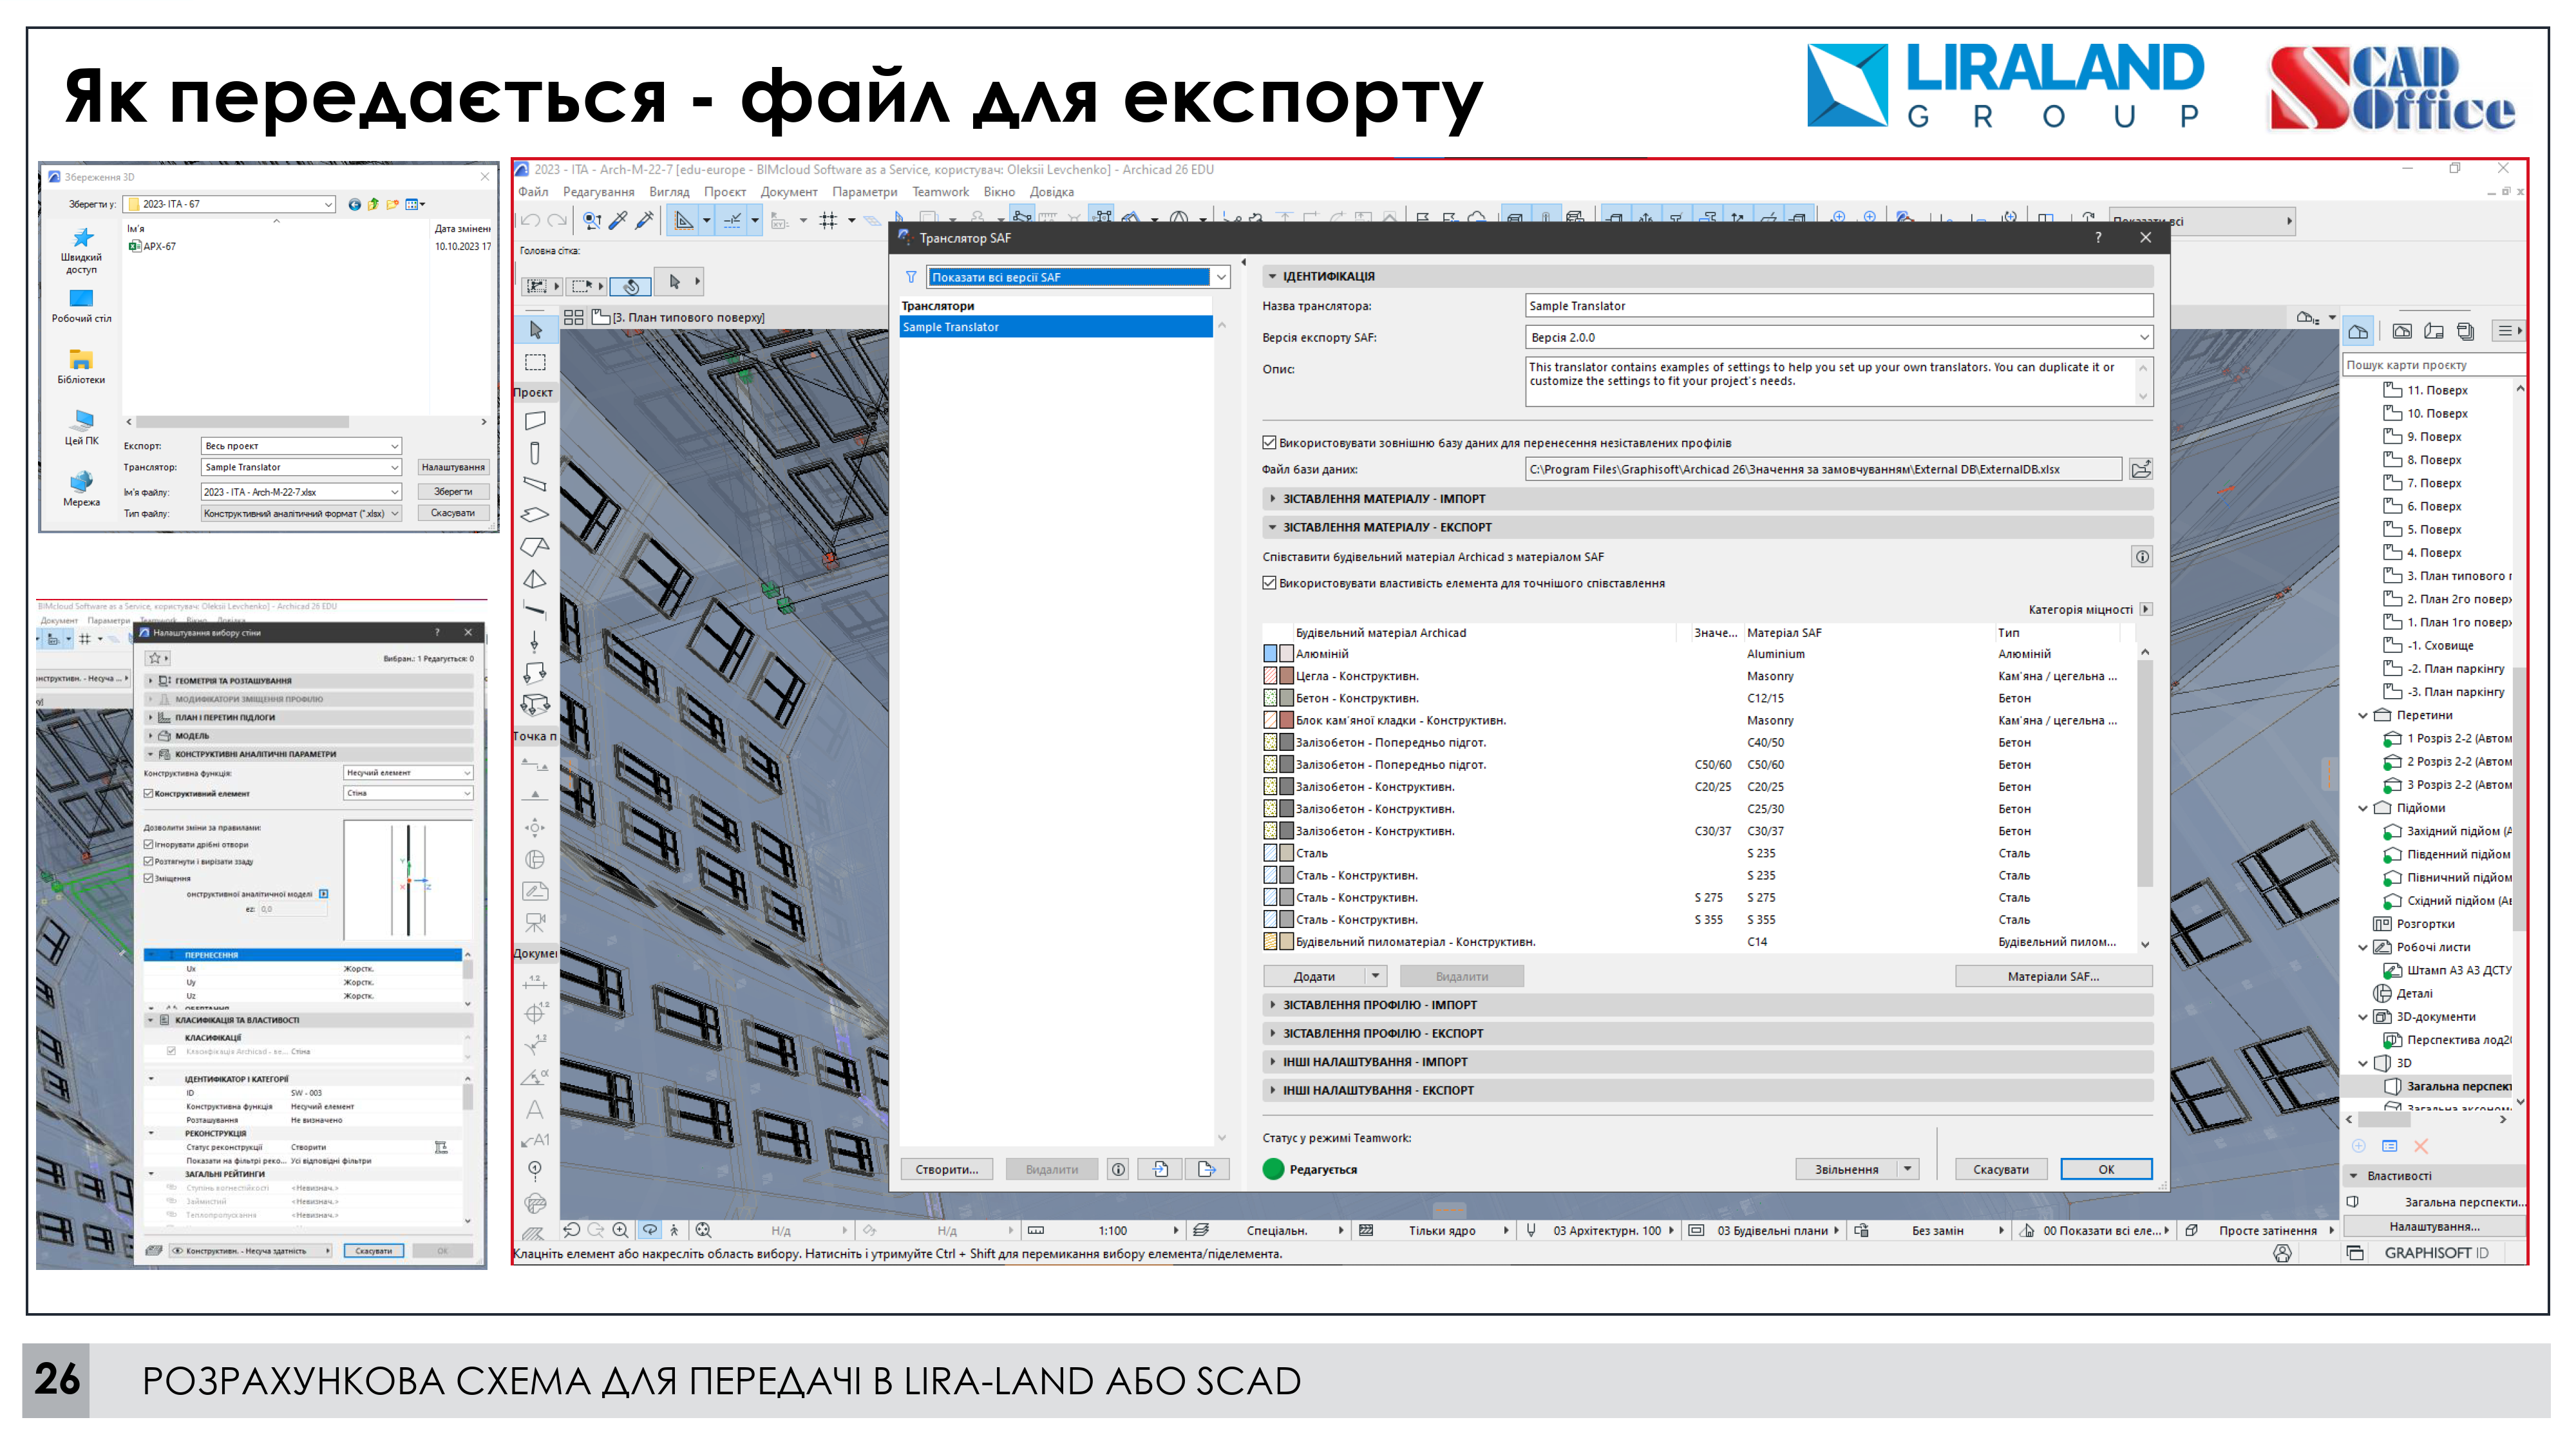Open the Параметри menu
The image size is (2576, 1449).
864,192
